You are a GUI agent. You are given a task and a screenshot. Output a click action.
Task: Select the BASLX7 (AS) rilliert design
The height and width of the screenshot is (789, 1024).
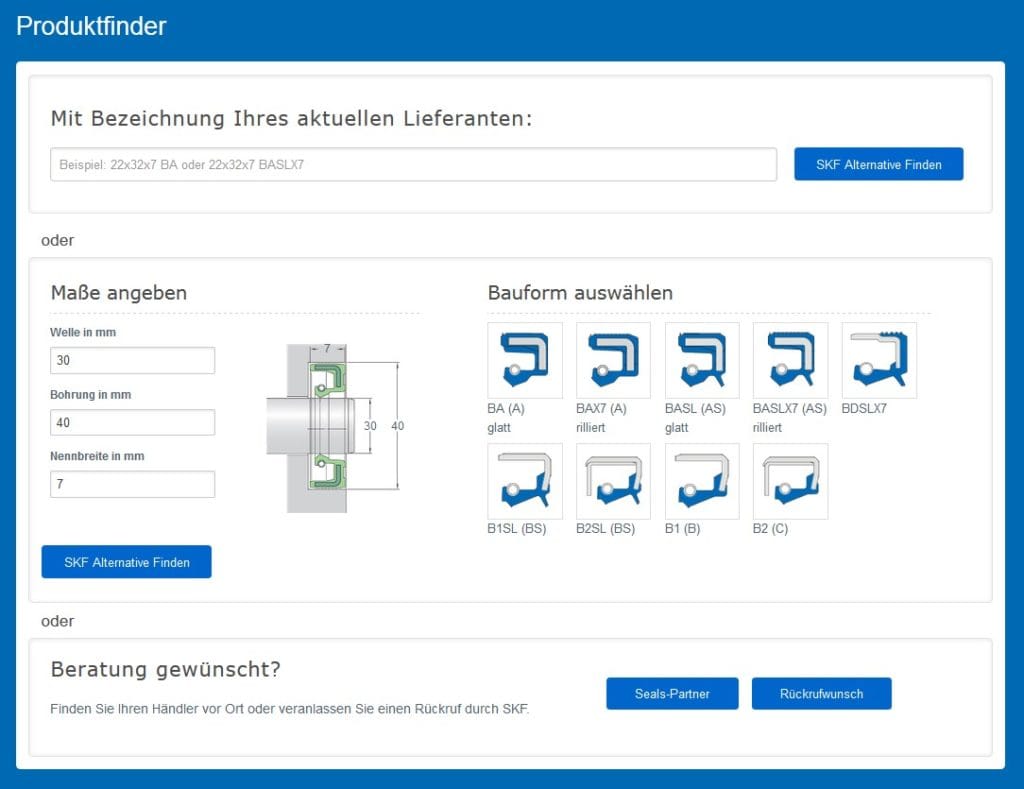coord(790,360)
